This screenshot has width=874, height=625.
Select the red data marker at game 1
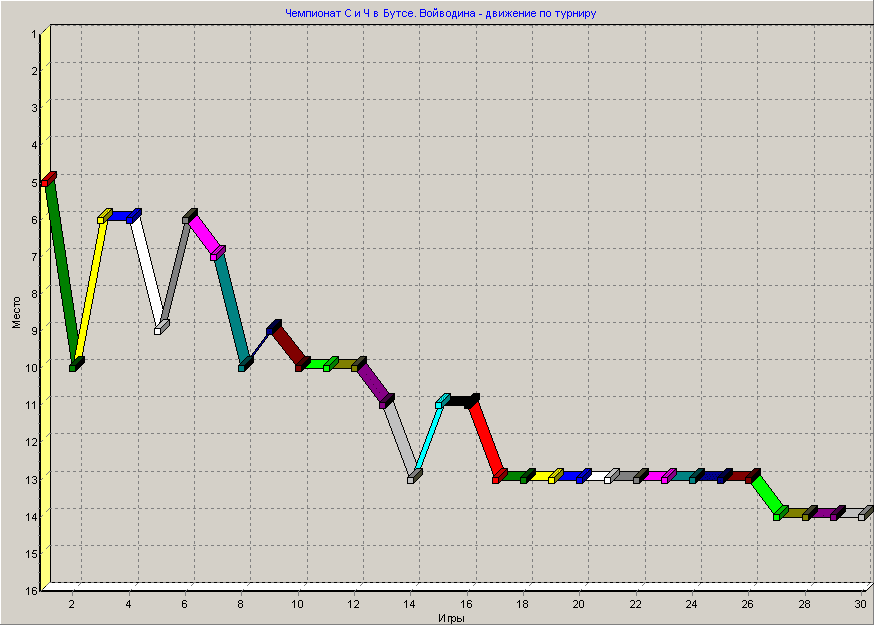(48, 179)
